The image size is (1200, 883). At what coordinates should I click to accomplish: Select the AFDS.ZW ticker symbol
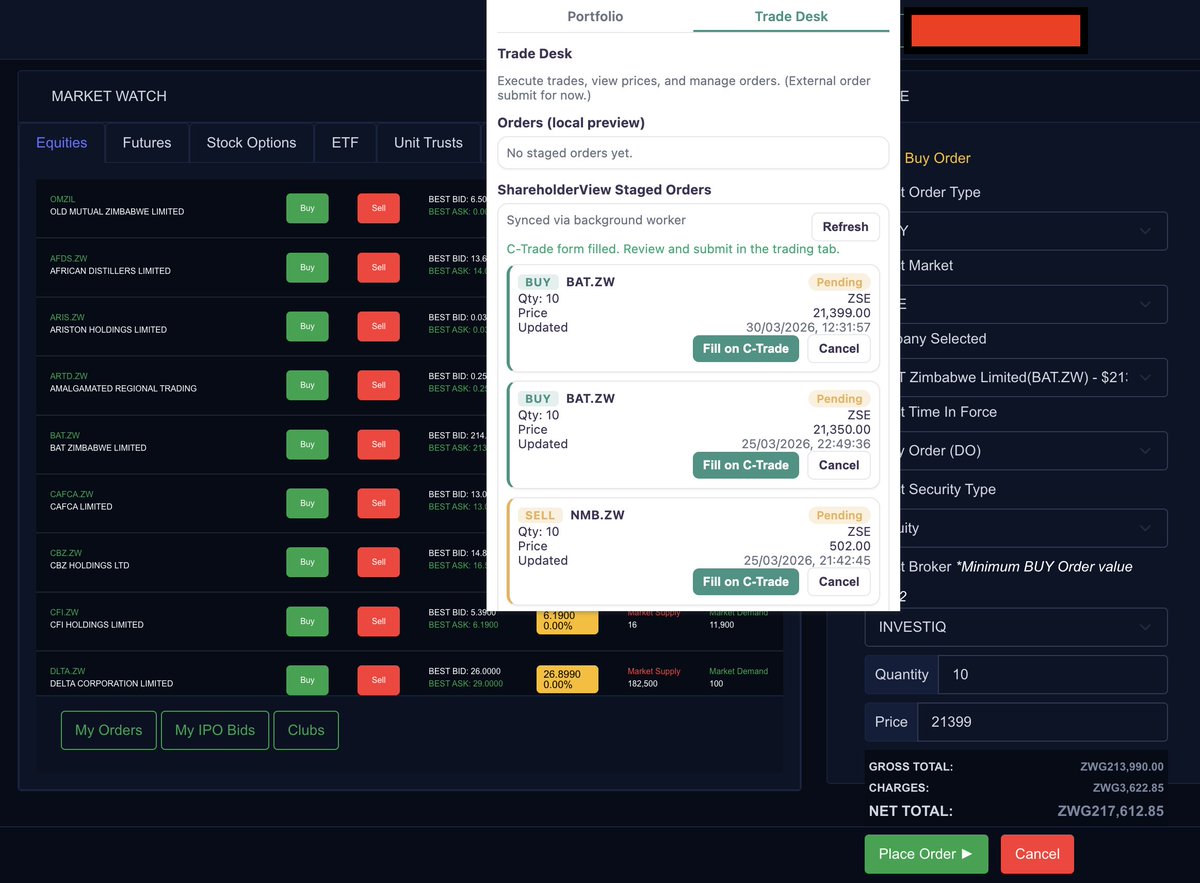[68, 259]
